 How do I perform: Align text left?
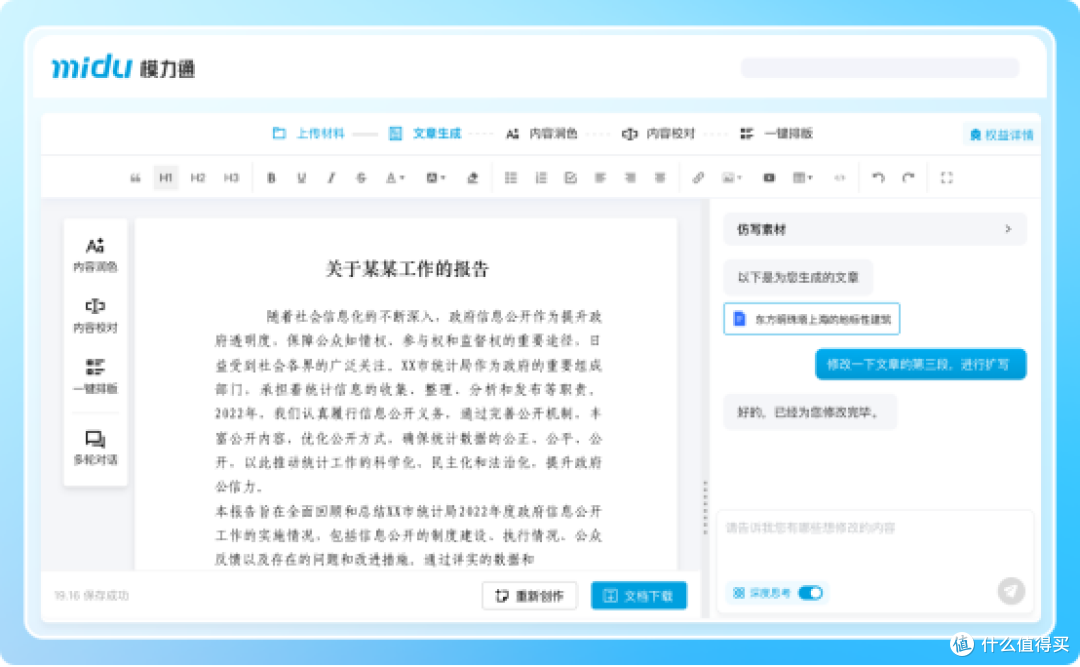click(x=600, y=178)
